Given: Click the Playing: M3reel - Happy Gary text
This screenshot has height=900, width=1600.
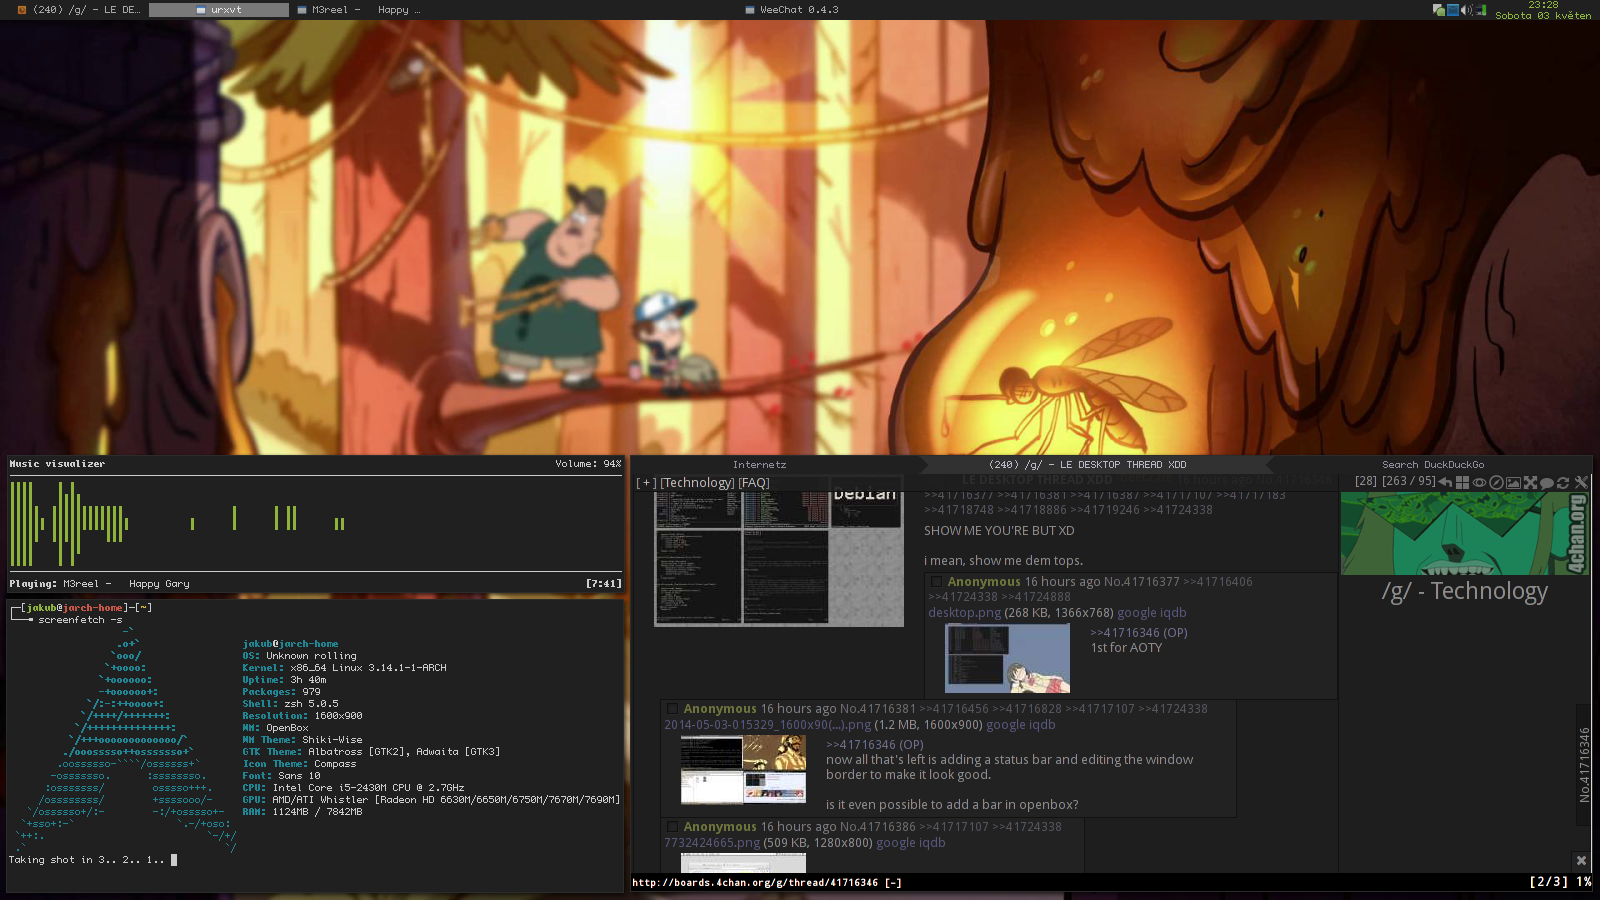Looking at the screenshot, I should tap(99, 584).
